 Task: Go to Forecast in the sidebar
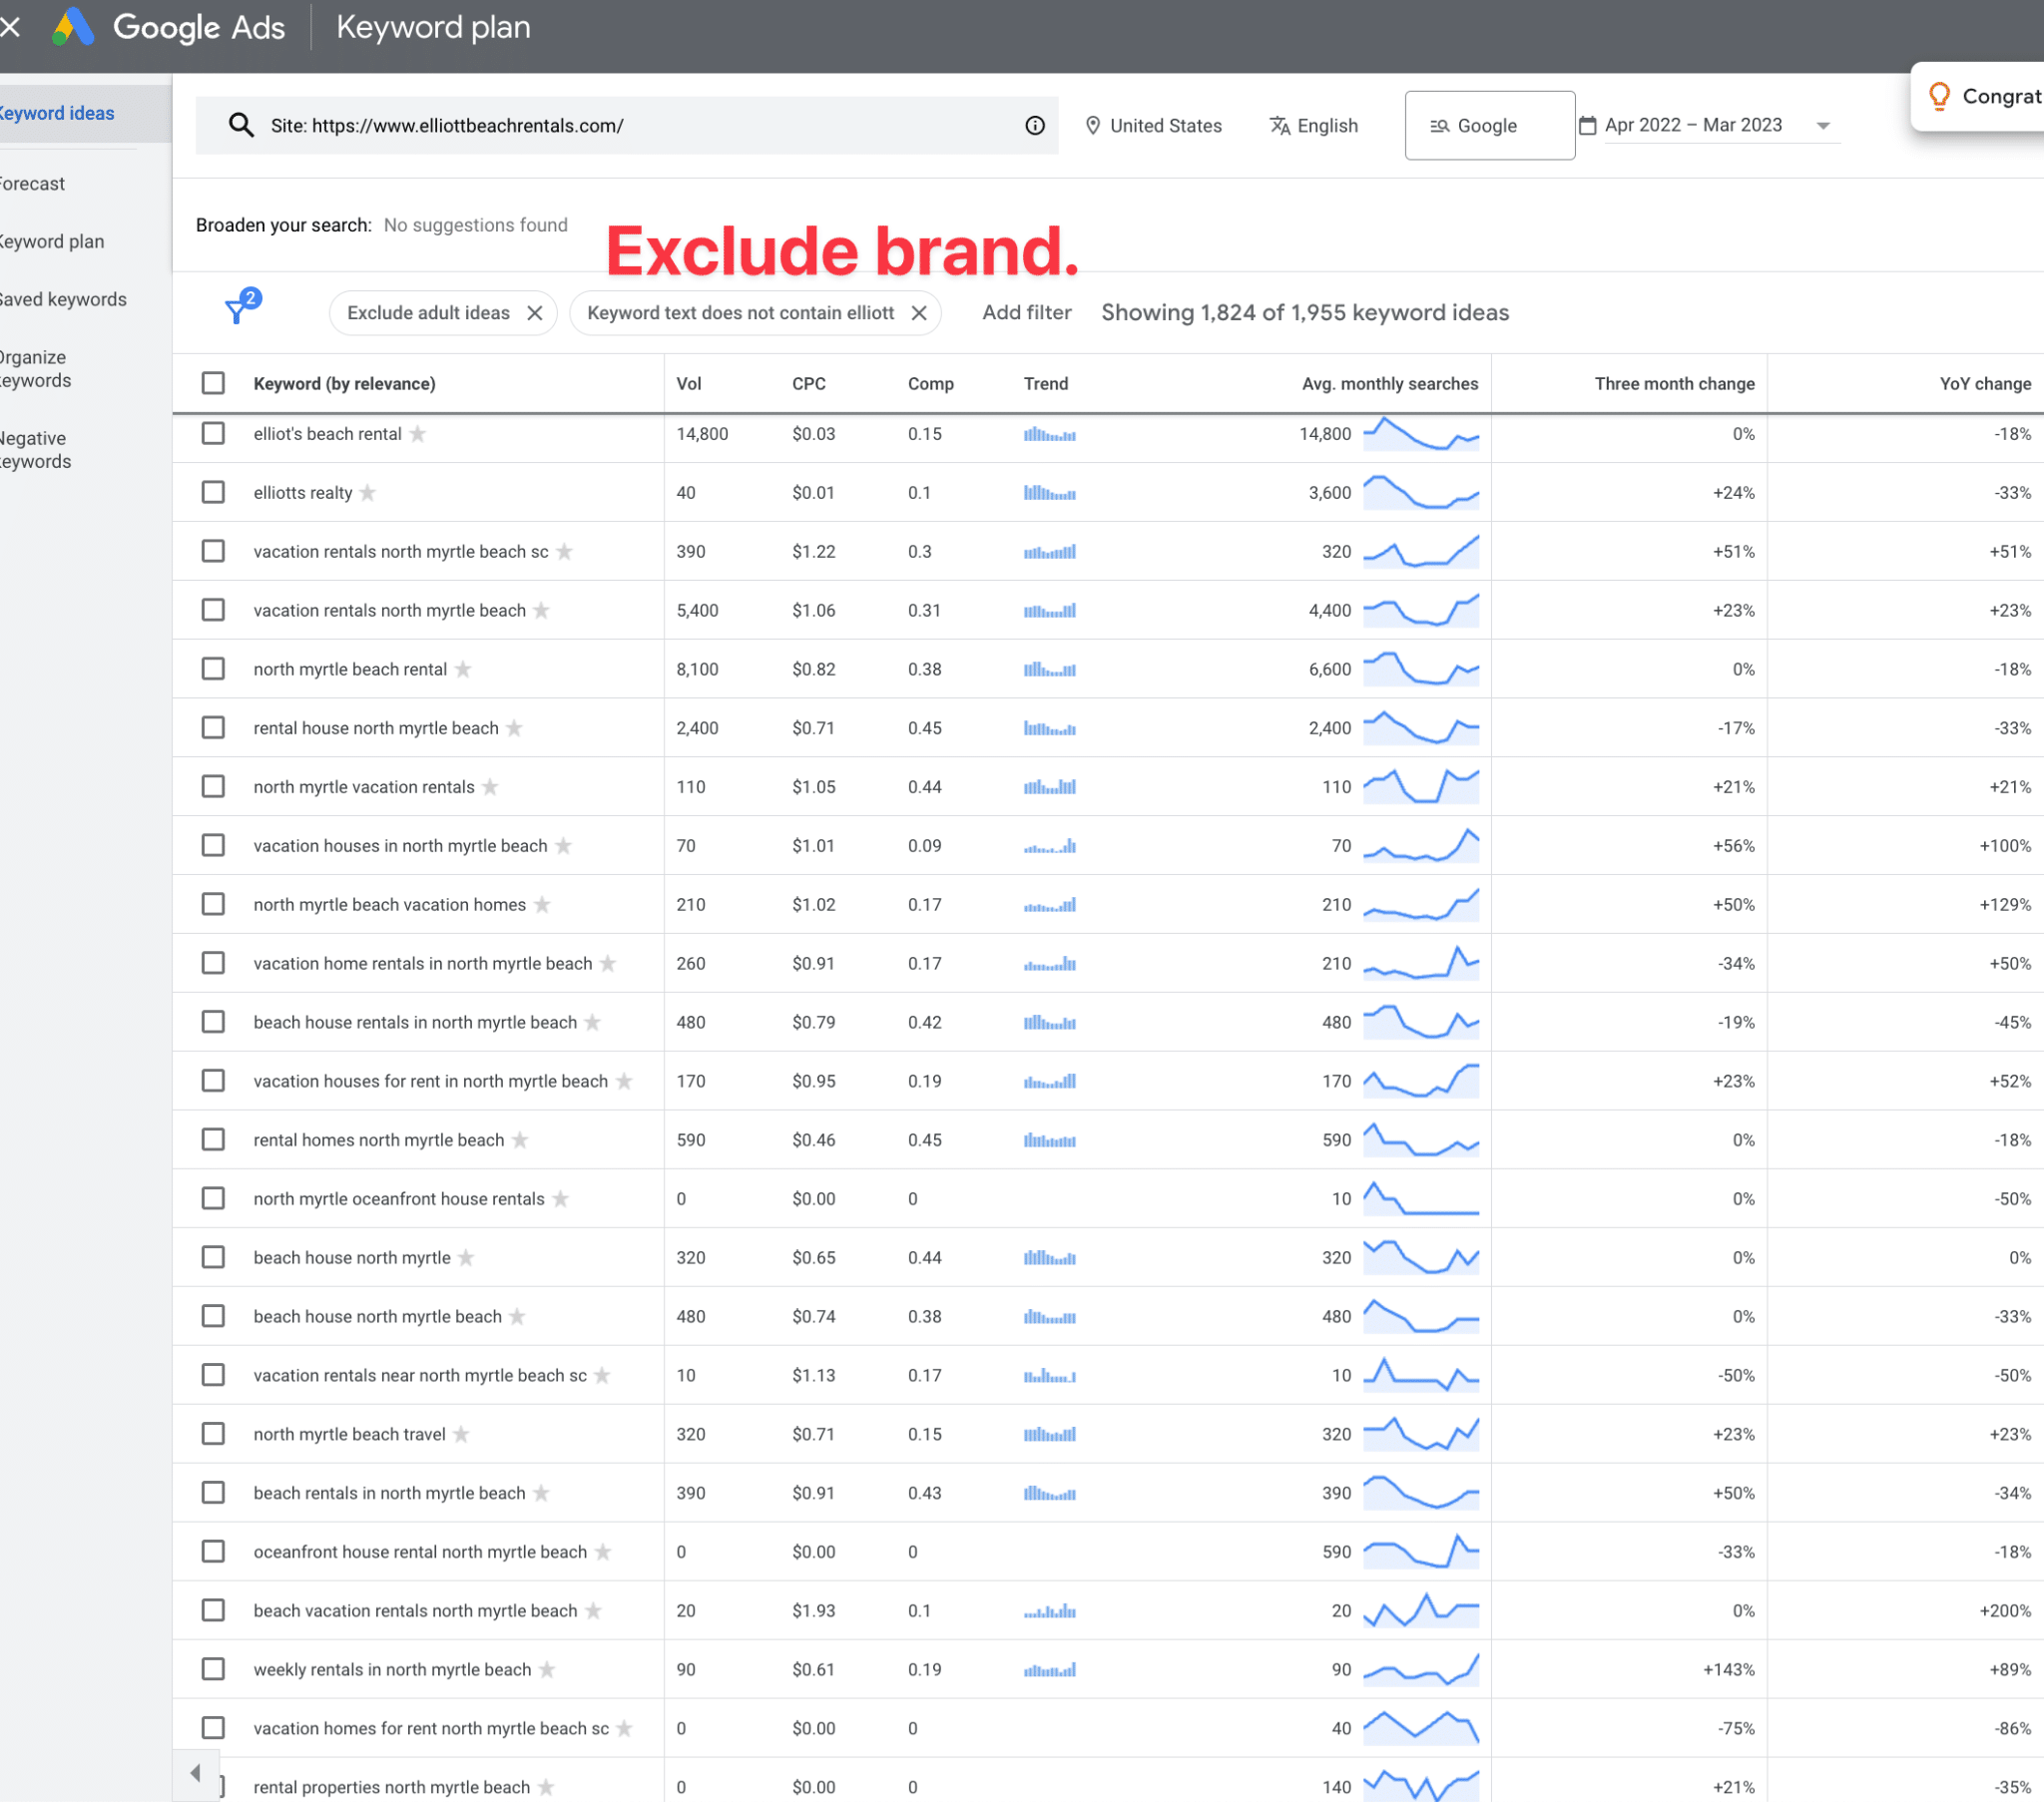[x=33, y=184]
